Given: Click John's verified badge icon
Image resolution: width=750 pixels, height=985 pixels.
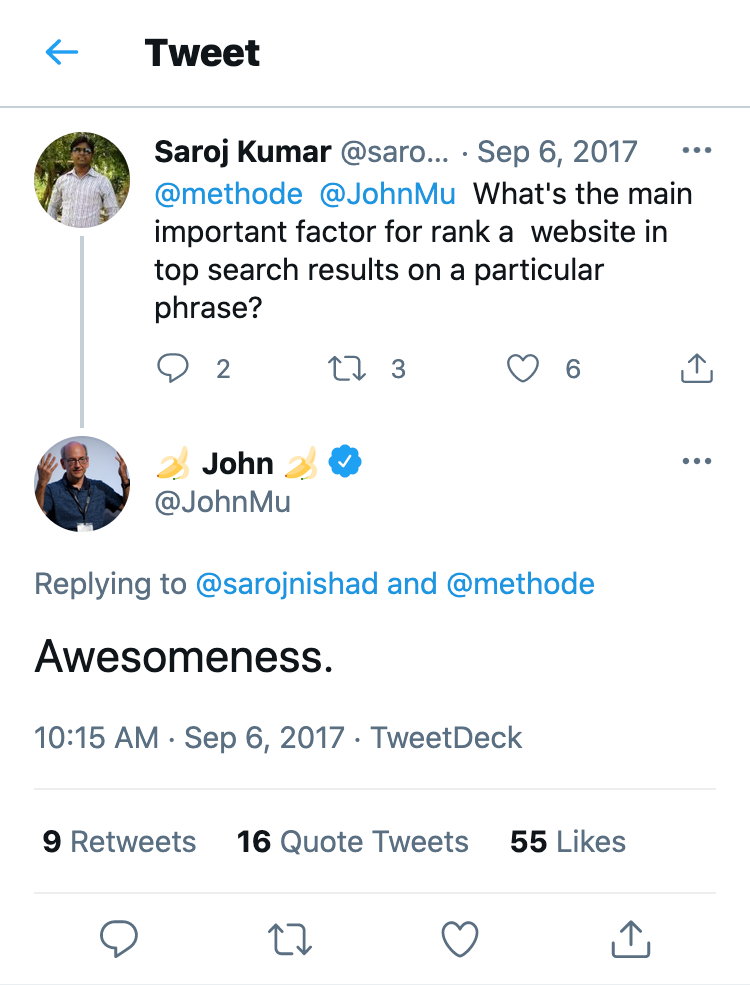Looking at the screenshot, I should (346, 462).
